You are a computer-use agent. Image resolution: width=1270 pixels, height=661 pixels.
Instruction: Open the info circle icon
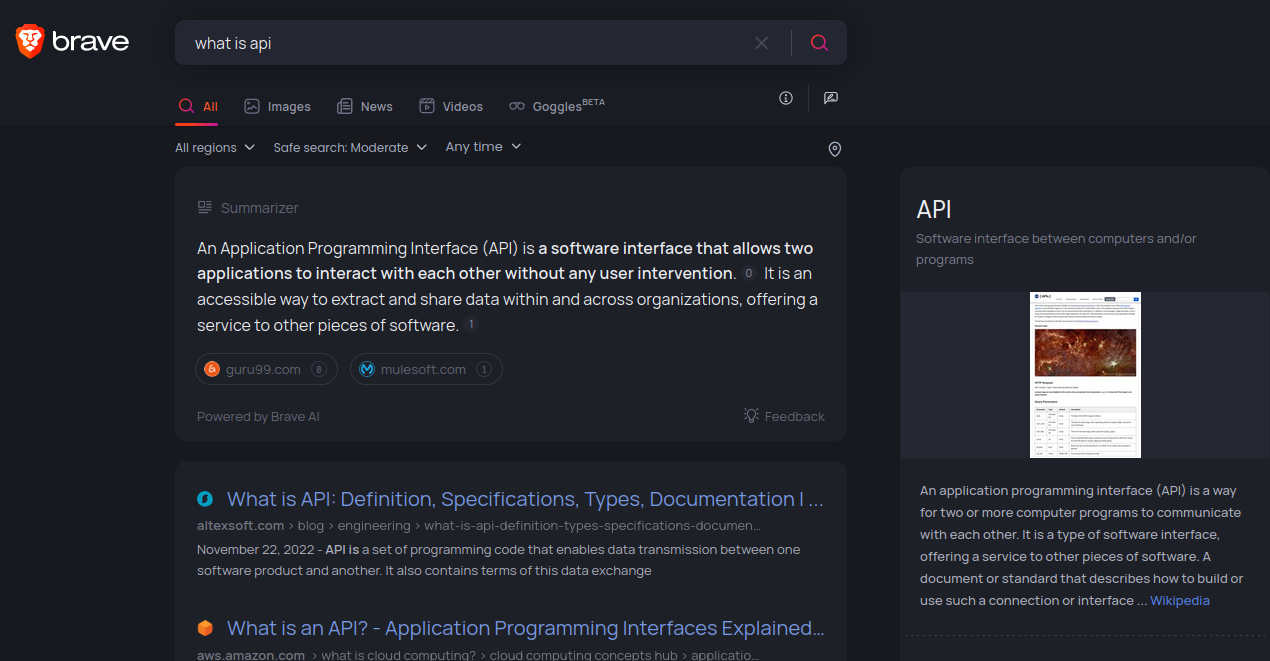[786, 98]
